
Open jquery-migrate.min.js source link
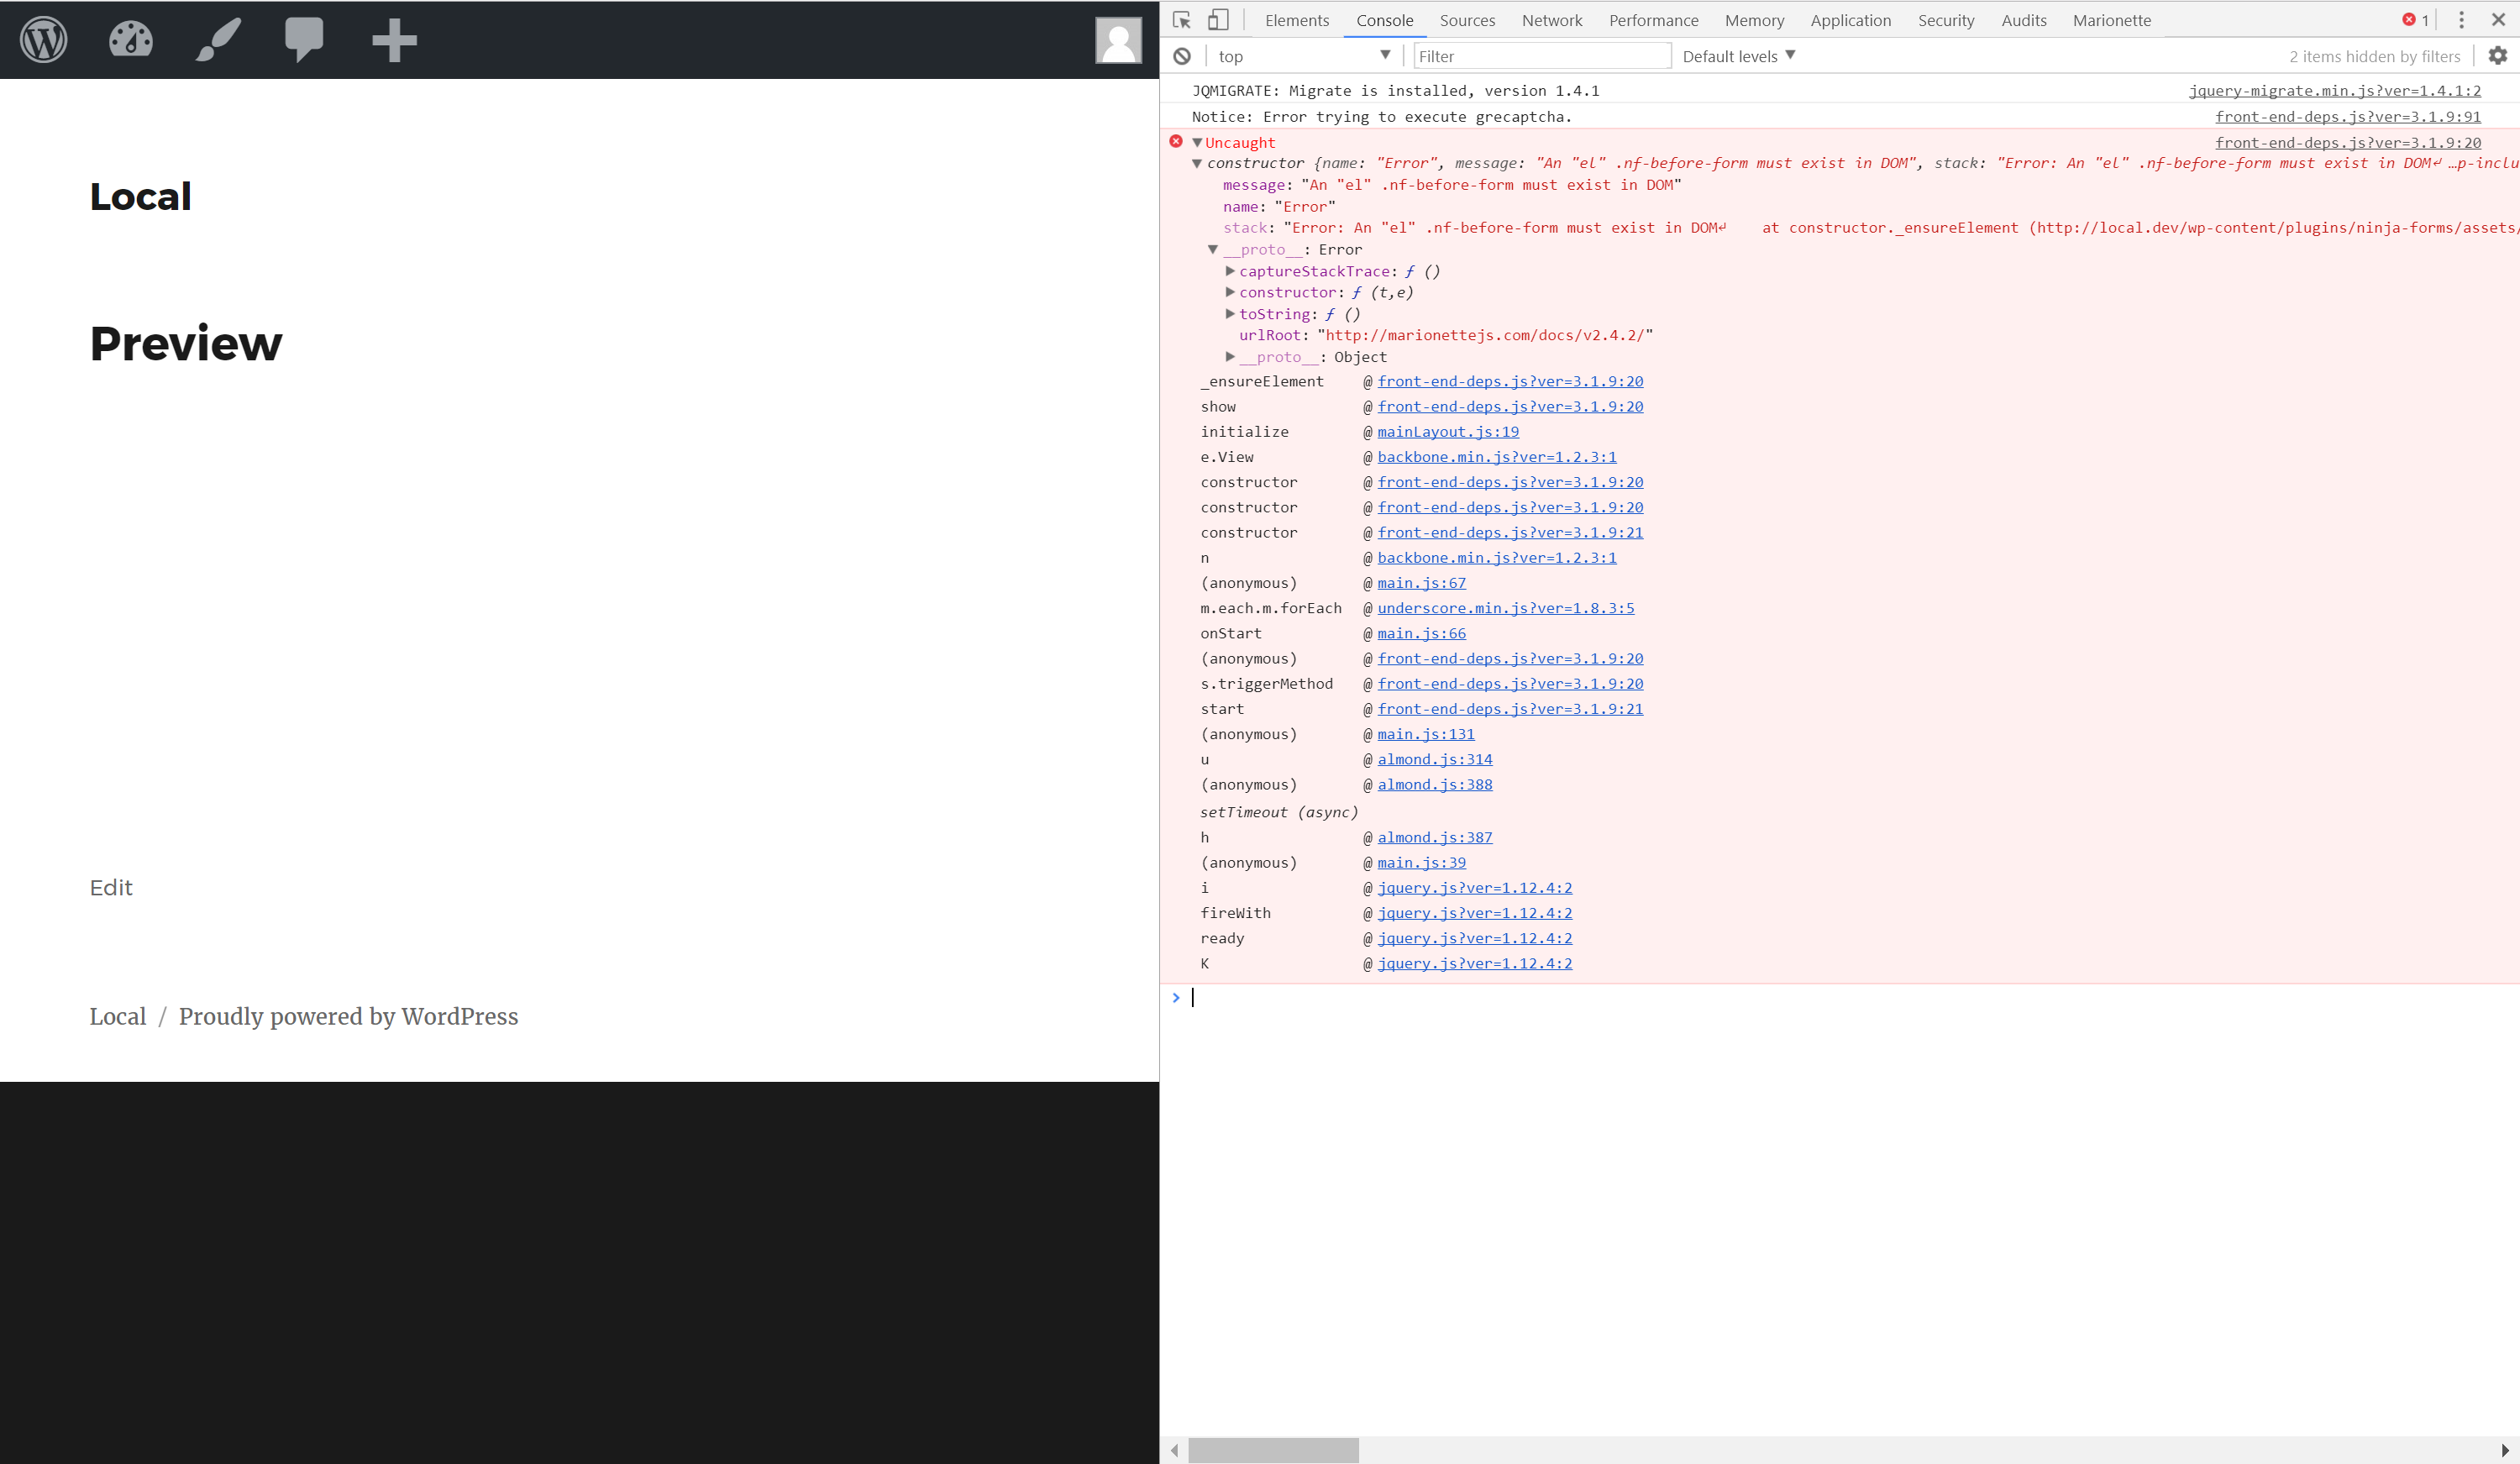coord(2335,91)
